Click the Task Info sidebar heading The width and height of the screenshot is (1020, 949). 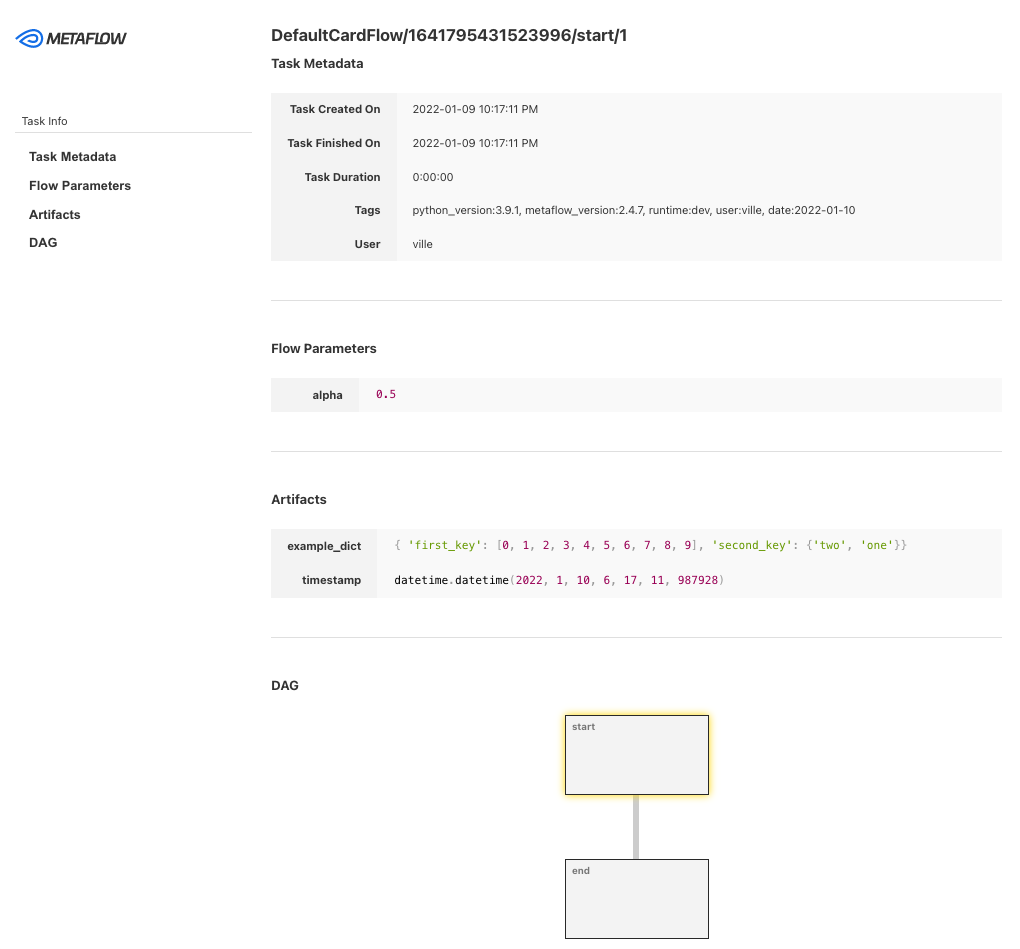click(45, 121)
